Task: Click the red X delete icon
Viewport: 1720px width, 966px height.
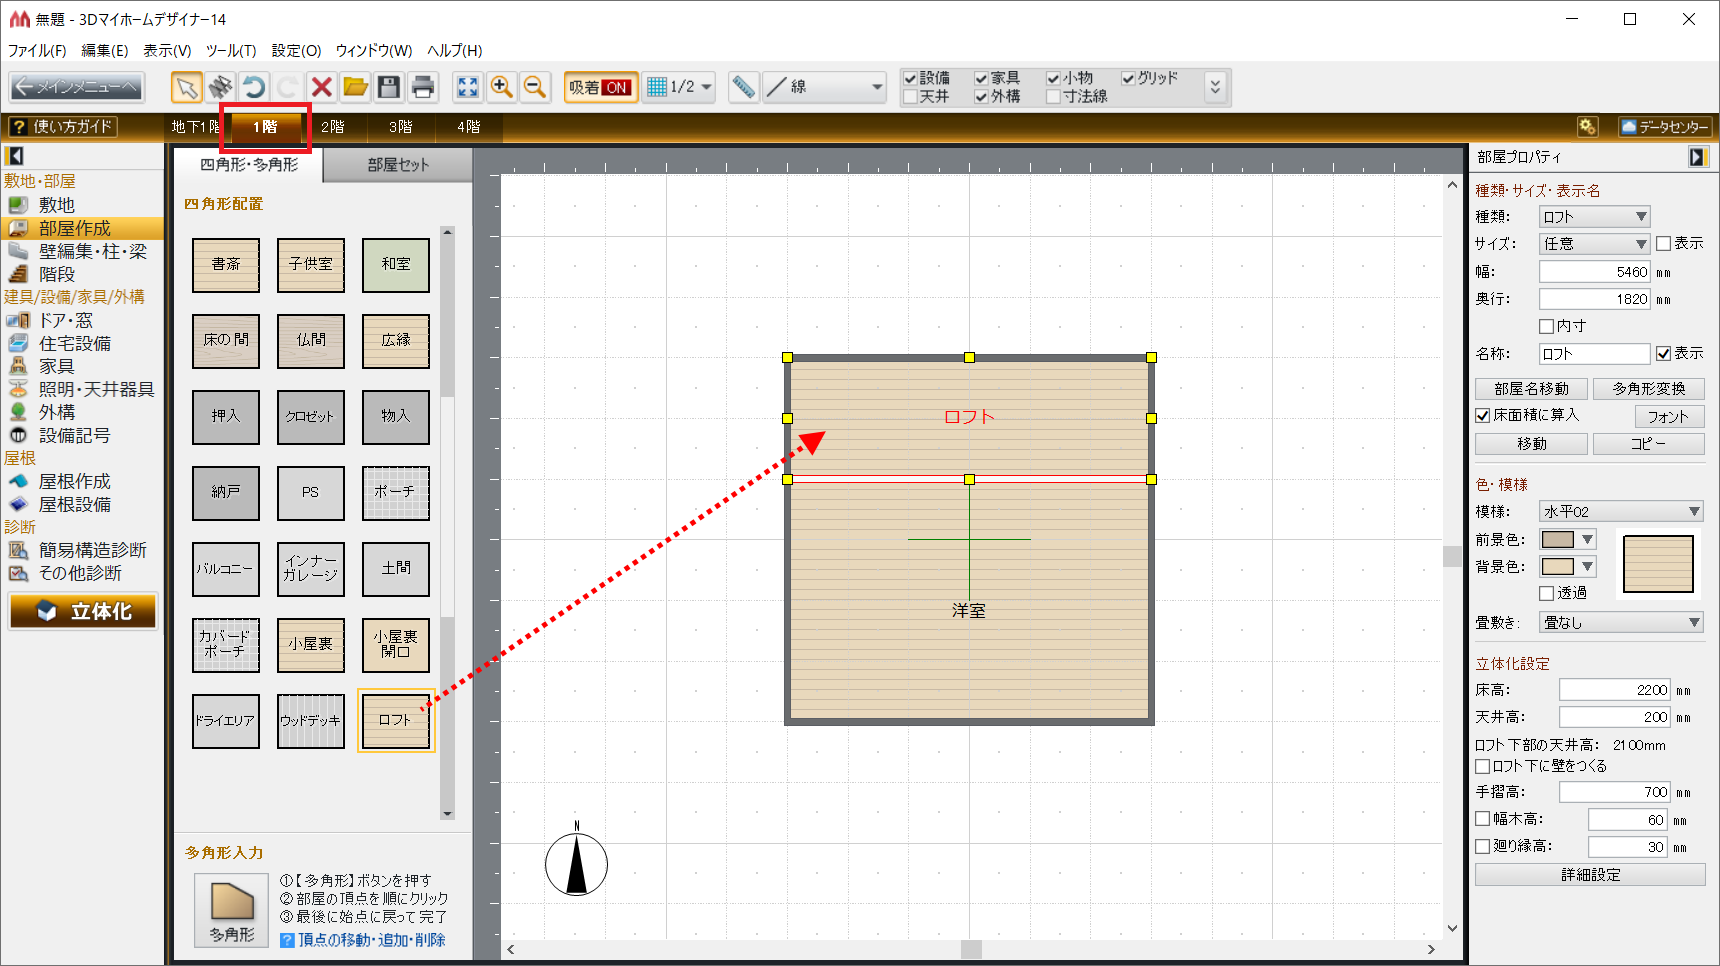Action: [x=321, y=88]
